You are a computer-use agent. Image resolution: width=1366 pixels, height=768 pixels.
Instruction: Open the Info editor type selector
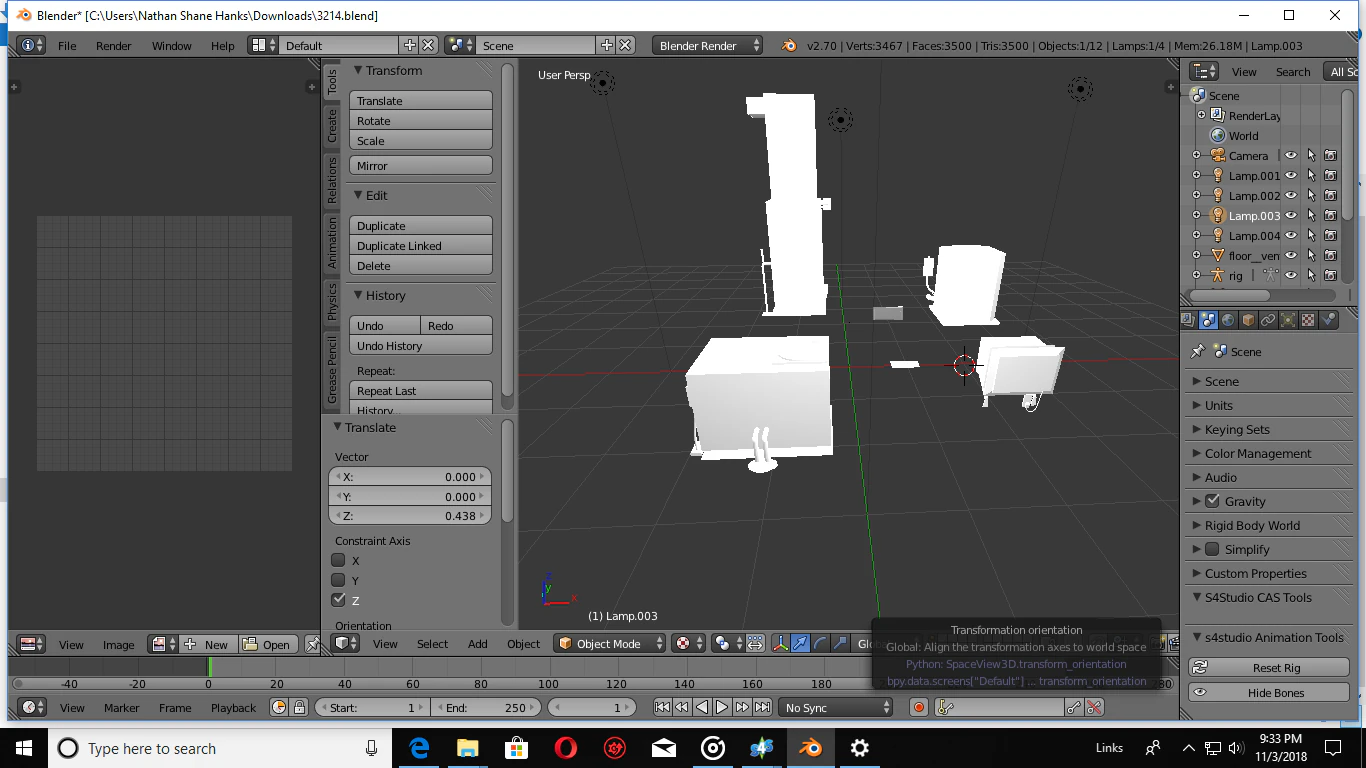point(31,45)
